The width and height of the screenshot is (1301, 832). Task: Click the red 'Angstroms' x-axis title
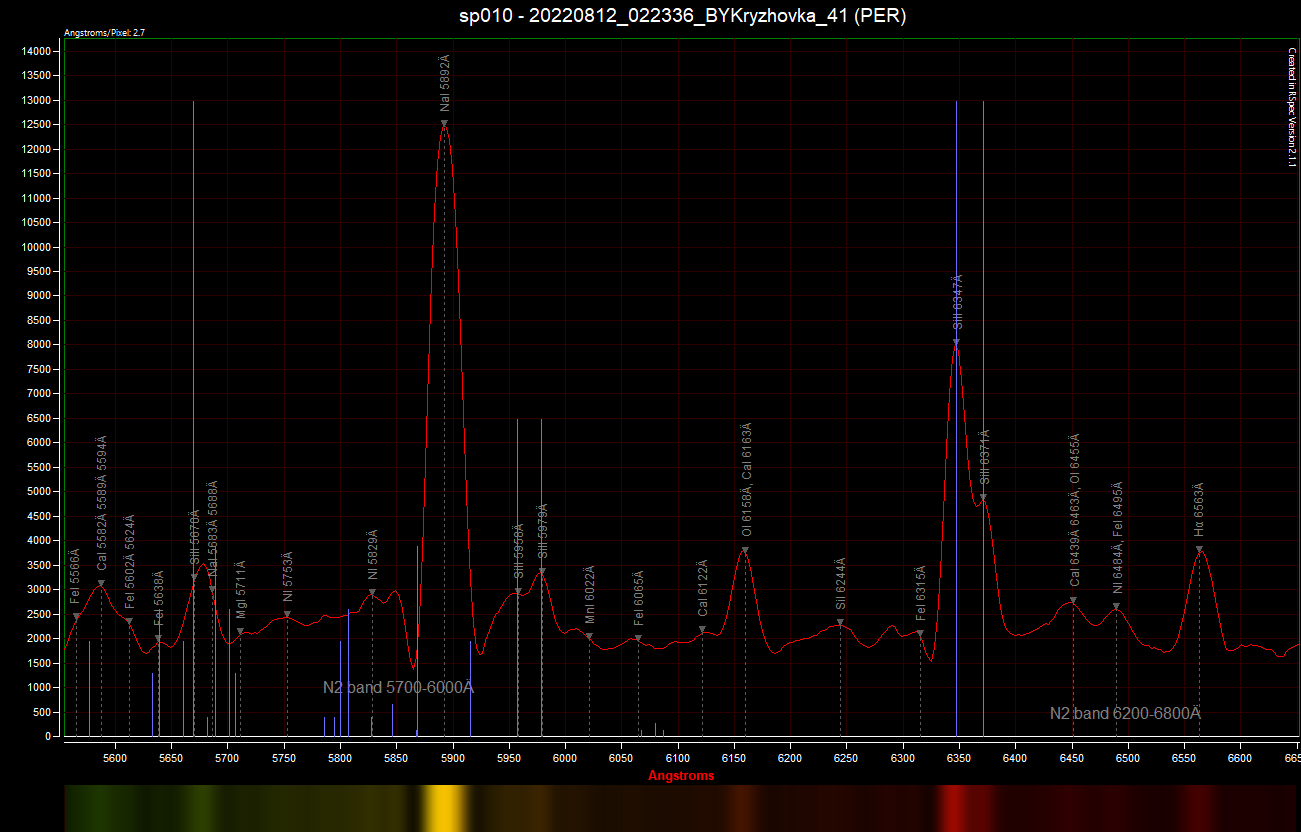pyautogui.click(x=681, y=776)
